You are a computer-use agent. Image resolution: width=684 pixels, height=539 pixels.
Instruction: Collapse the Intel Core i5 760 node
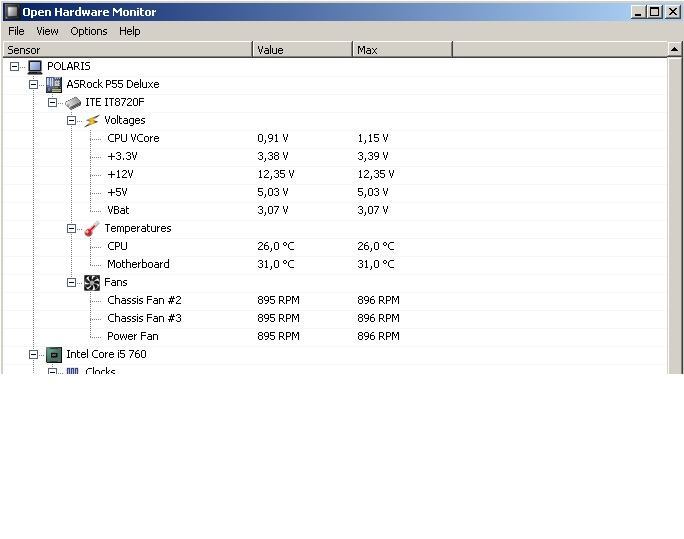(x=34, y=355)
